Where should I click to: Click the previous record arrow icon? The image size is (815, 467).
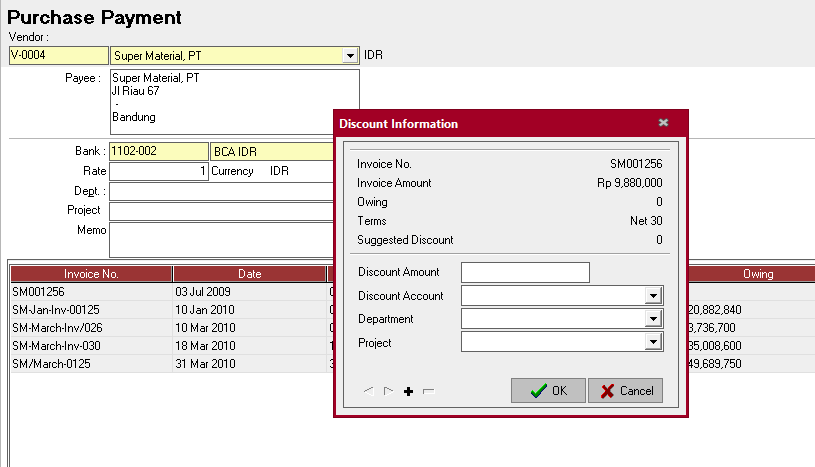click(369, 392)
